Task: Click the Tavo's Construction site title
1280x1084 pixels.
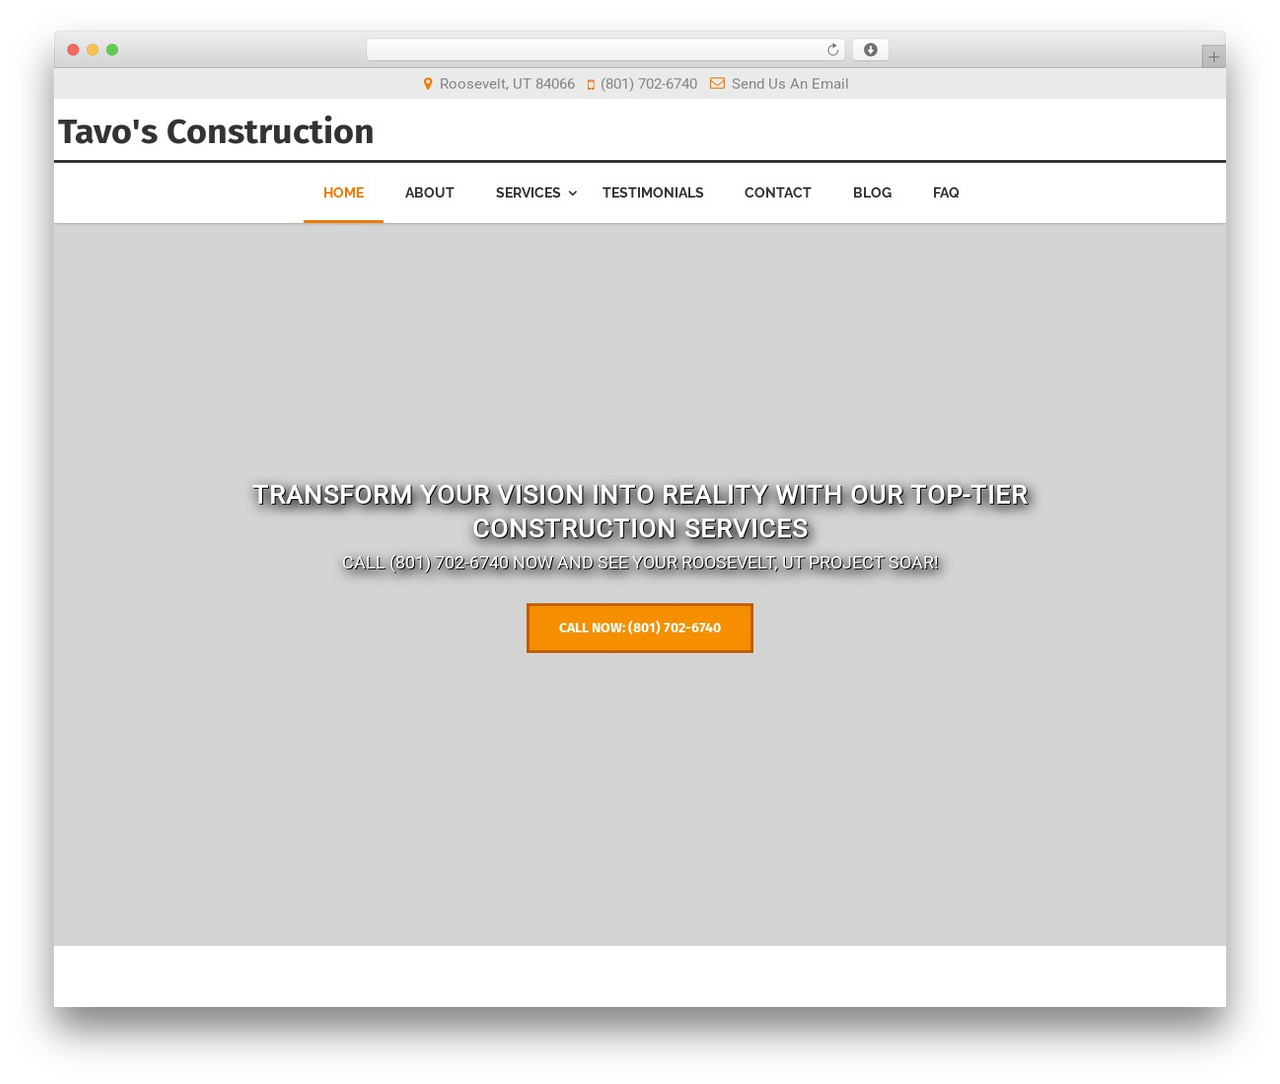Action: pos(216,131)
